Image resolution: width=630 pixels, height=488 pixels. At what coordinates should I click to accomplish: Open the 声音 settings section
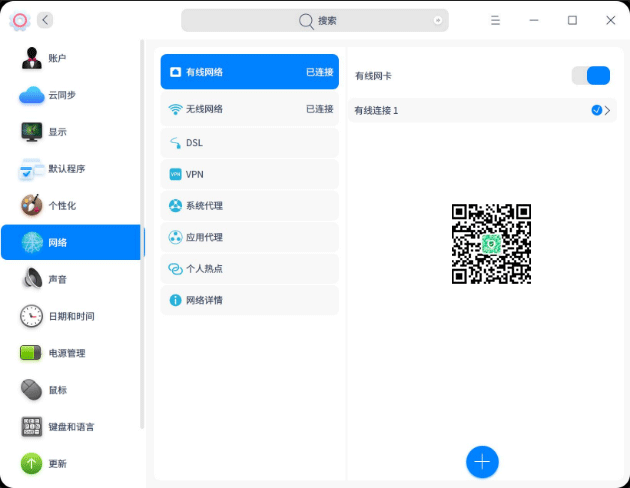pyautogui.click(x=71, y=279)
